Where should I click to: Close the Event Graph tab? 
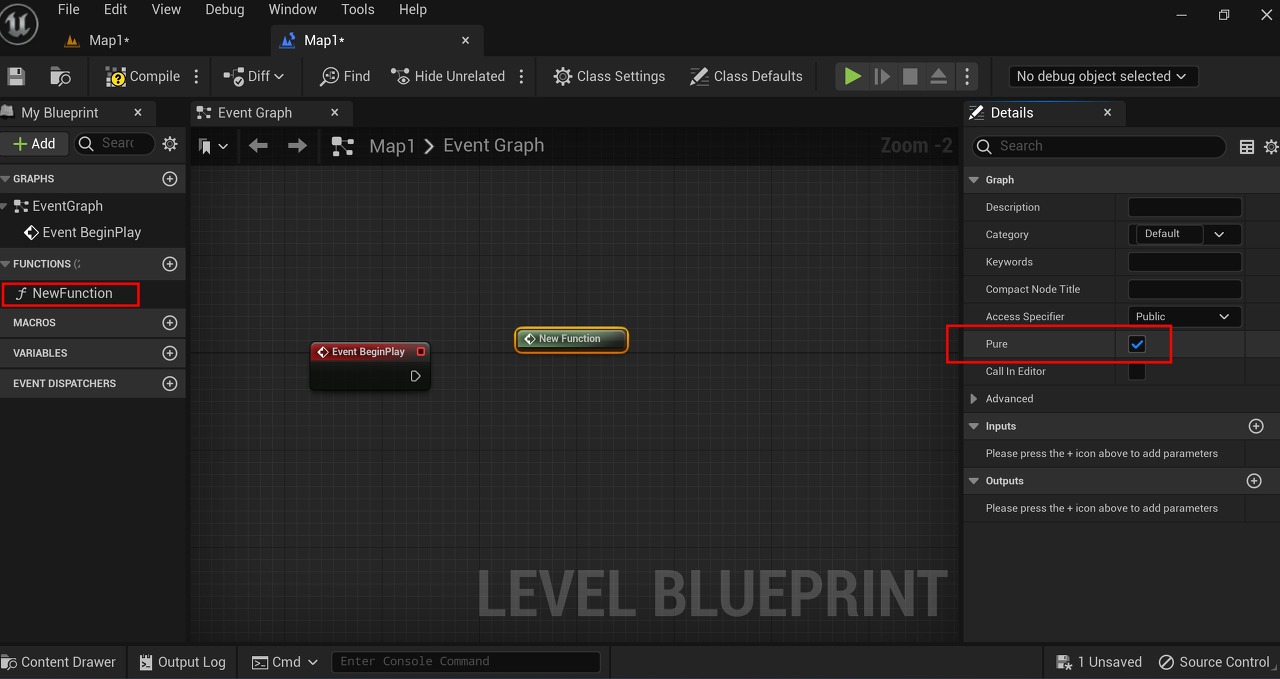335,113
